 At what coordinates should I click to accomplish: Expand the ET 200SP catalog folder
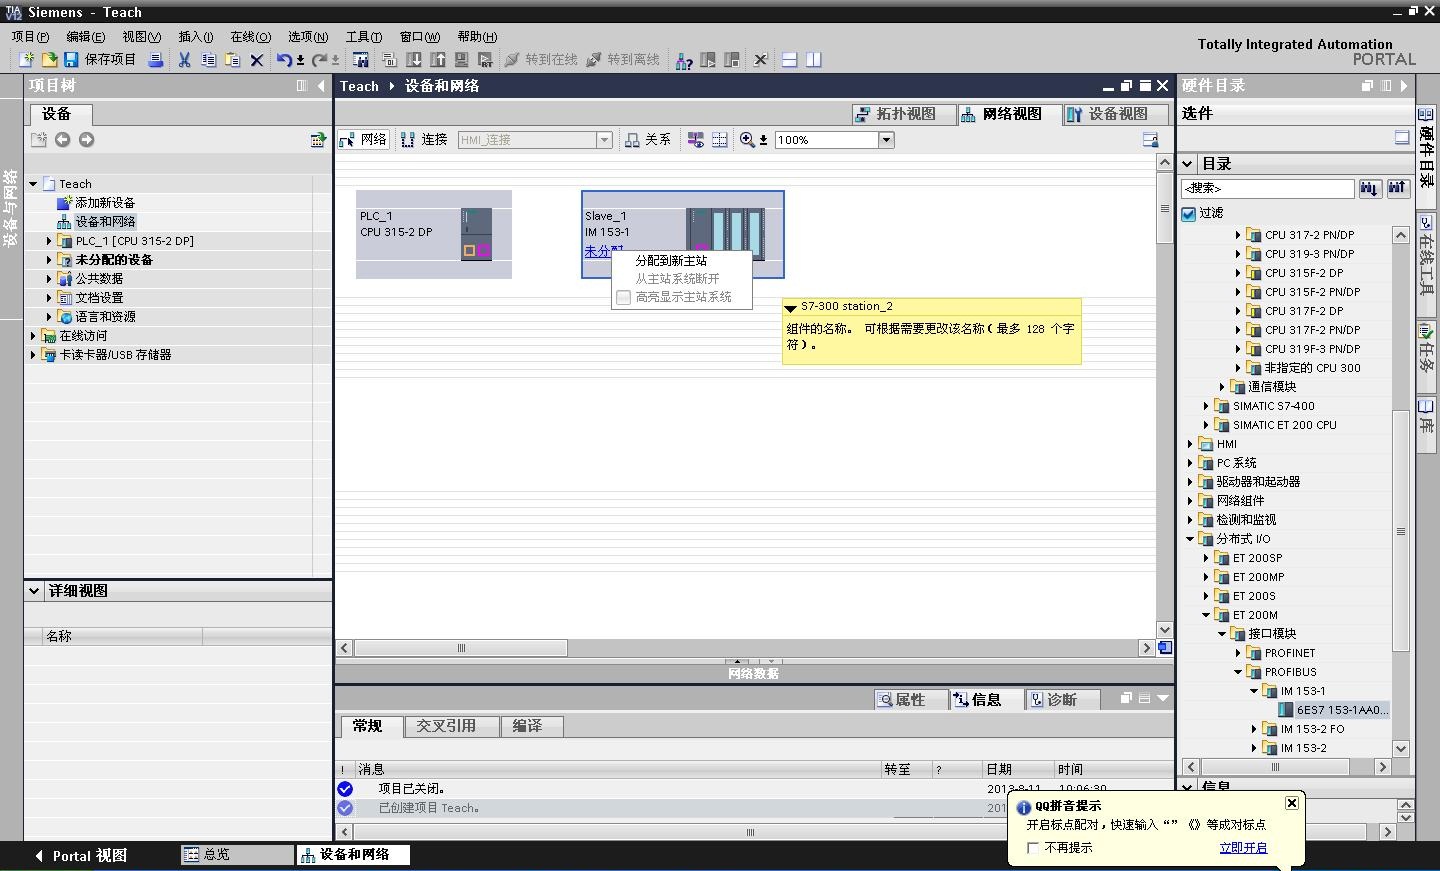coord(1206,558)
